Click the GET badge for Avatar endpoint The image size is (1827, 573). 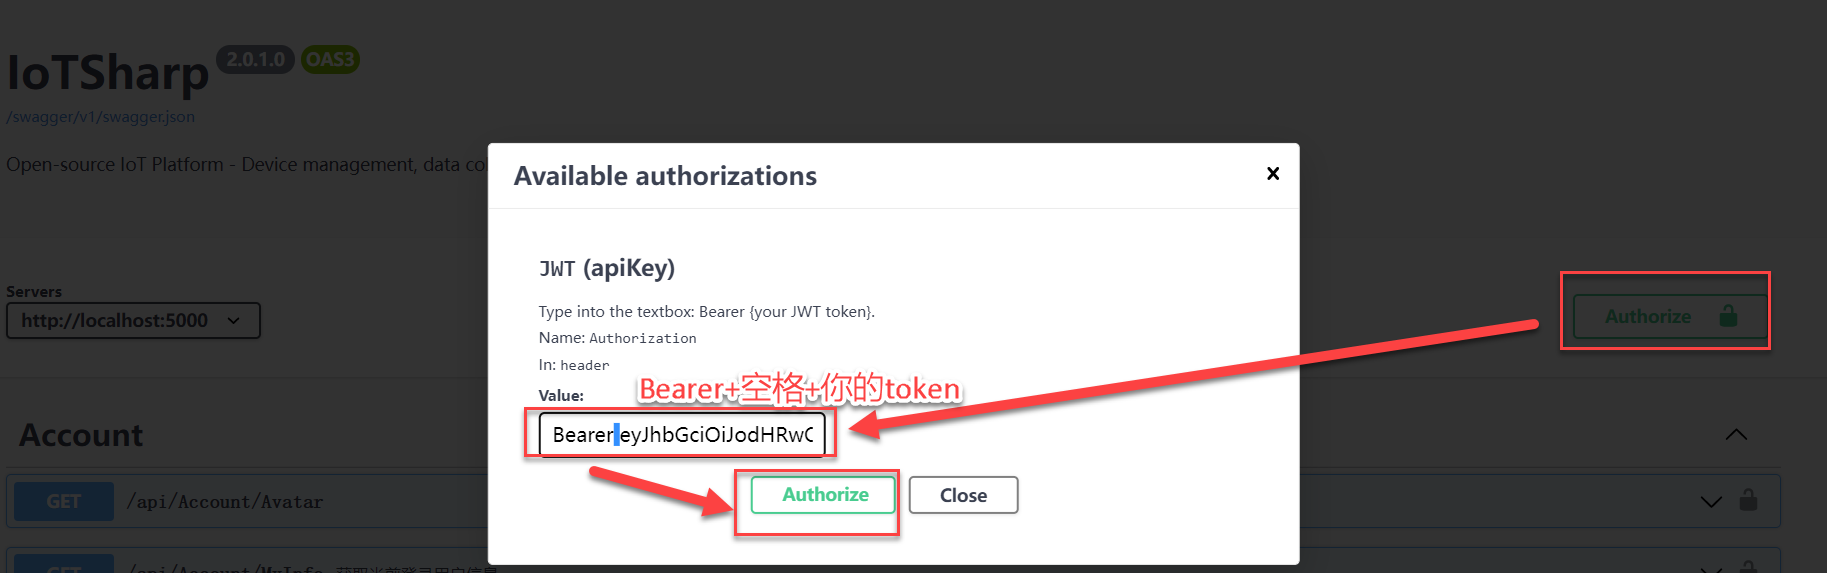(x=63, y=502)
